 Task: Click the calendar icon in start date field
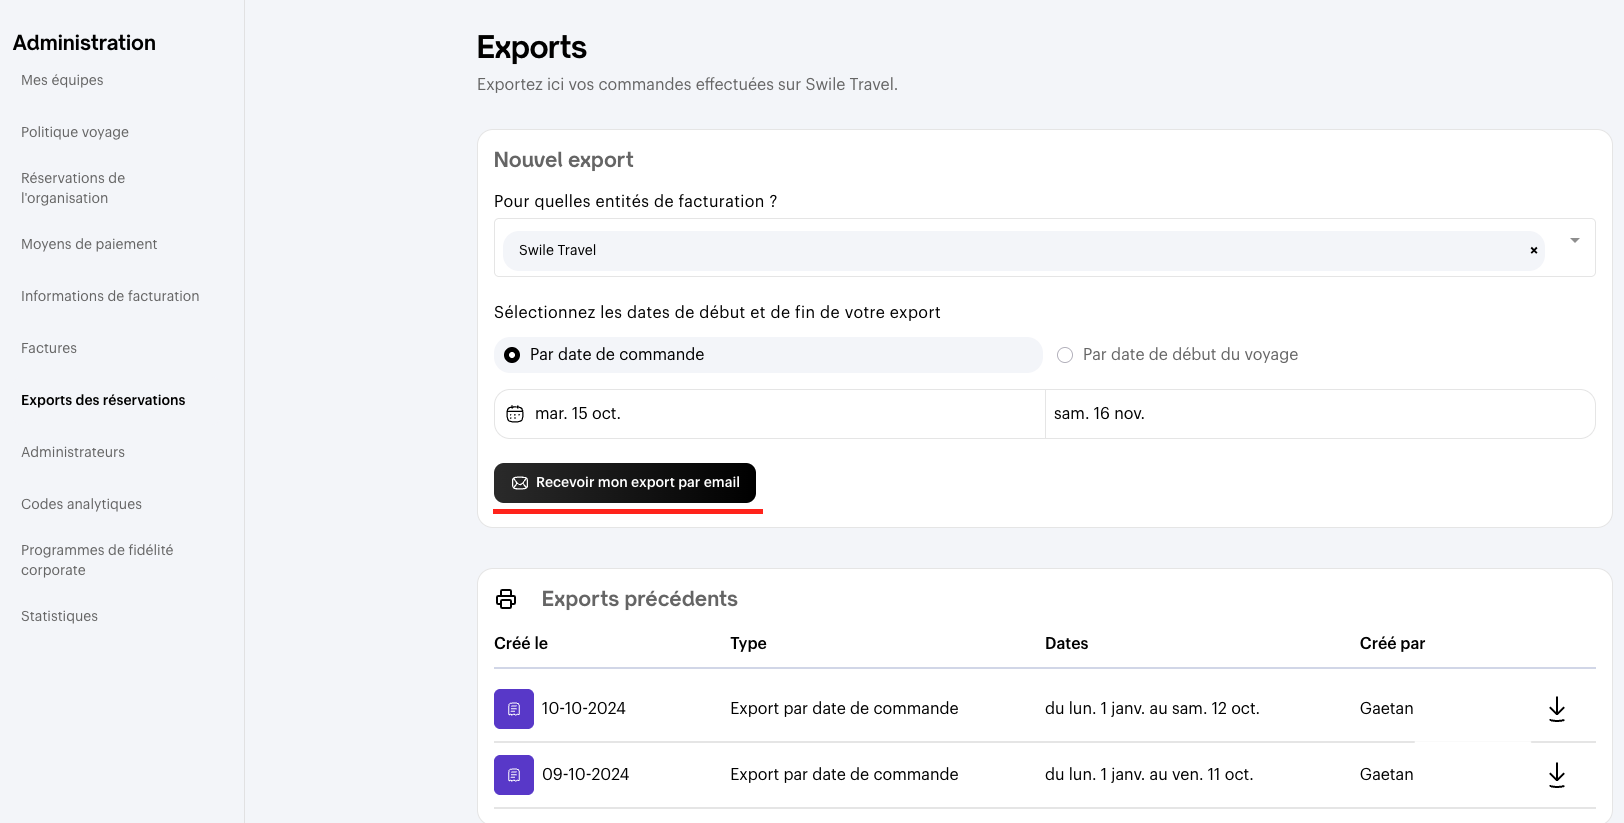coord(515,414)
